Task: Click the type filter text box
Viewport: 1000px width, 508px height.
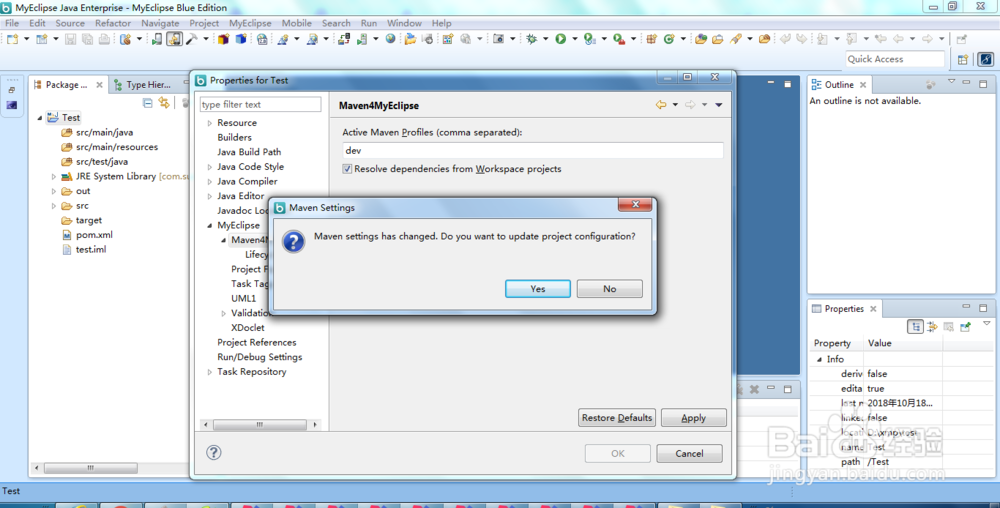Action: (x=260, y=105)
